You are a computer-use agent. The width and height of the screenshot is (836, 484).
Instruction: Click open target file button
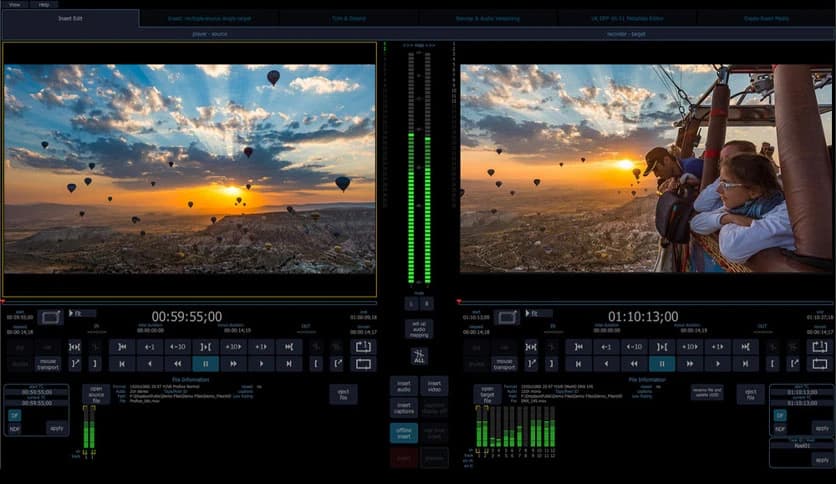tap(487, 394)
